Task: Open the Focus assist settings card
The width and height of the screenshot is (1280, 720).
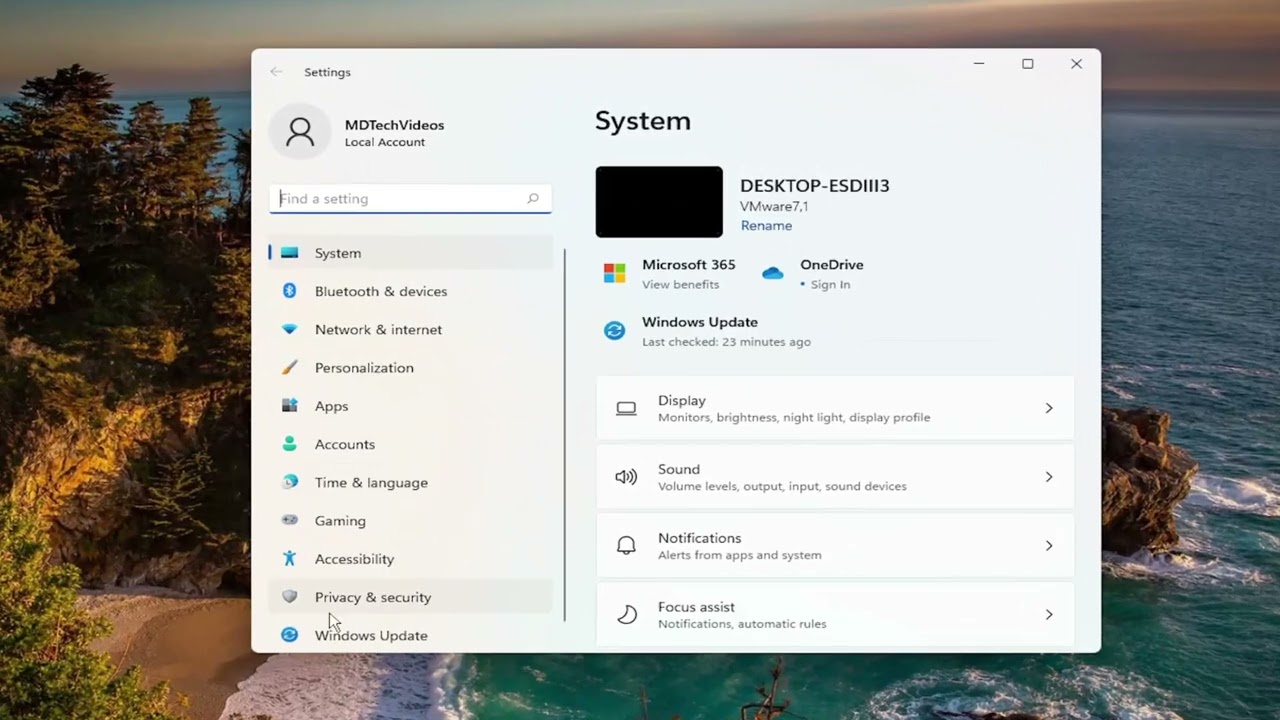Action: pos(835,615)
